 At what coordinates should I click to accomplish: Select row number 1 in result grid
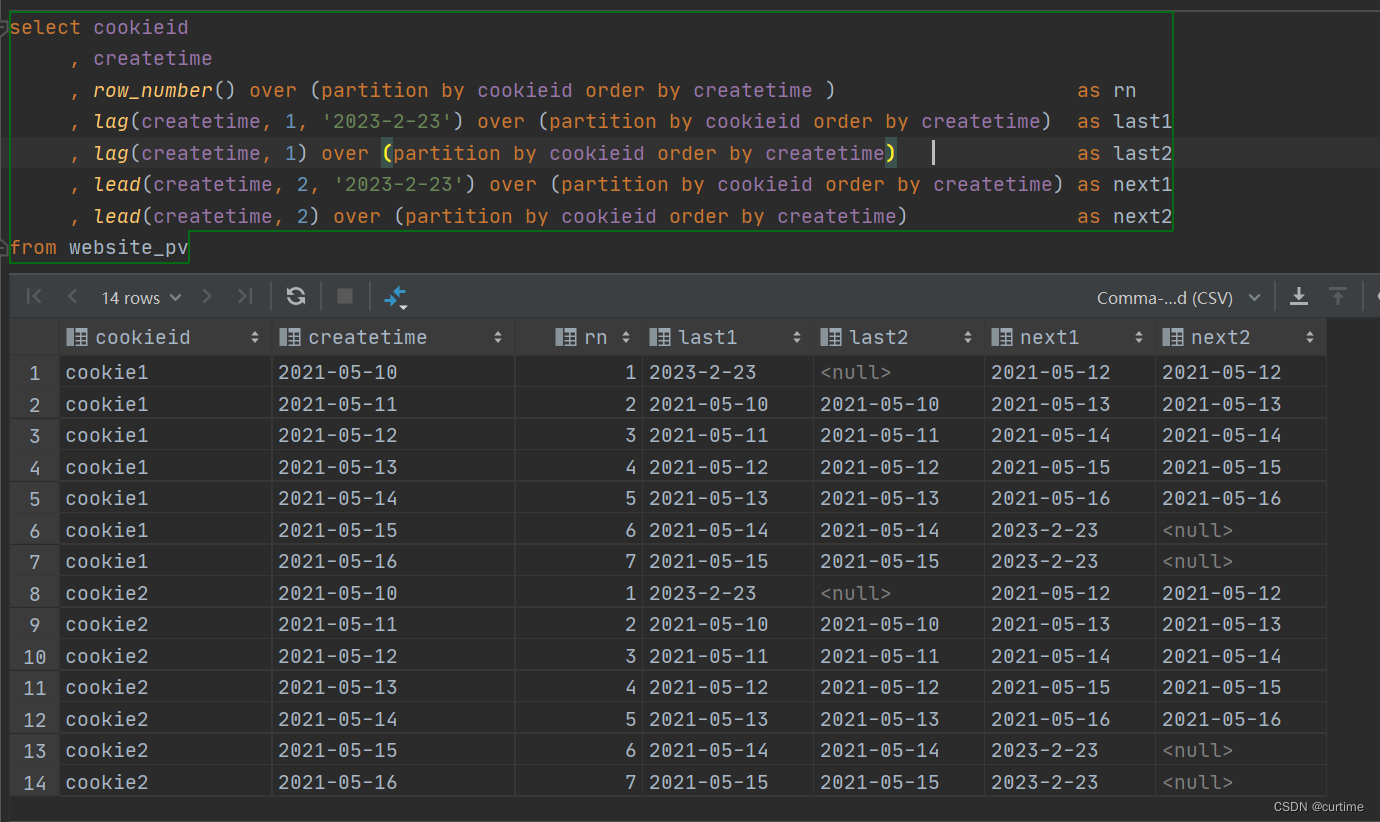click(35, 373)
